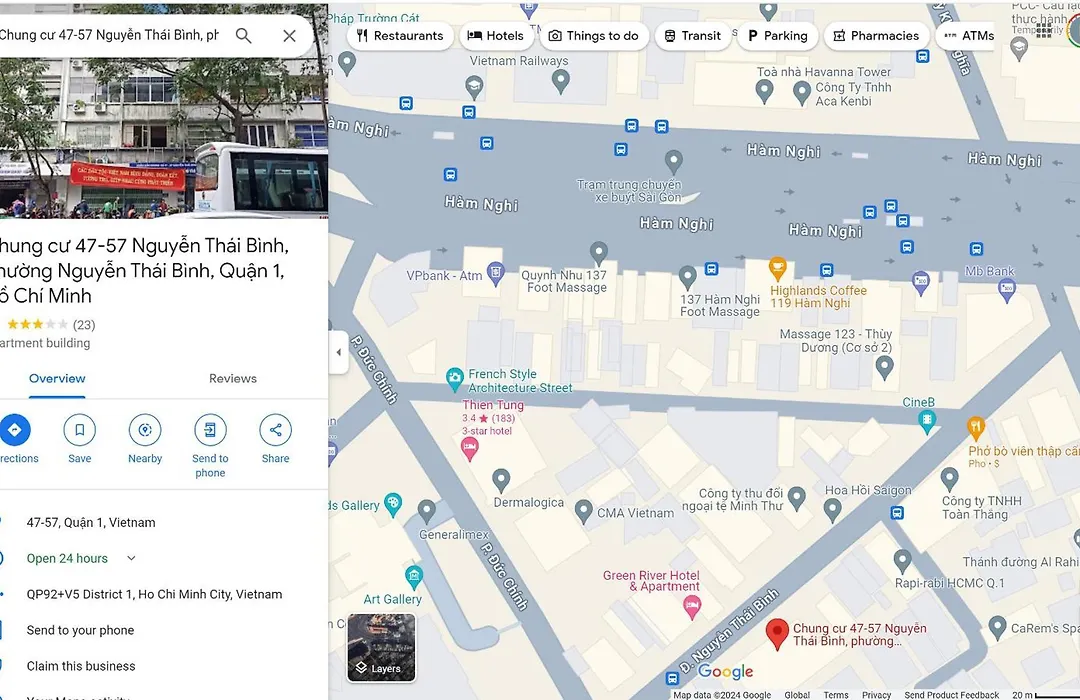This screenshot has height=700, width=1080.
Task: Filter map by Restaurants chip
Action: pos(400,36)
